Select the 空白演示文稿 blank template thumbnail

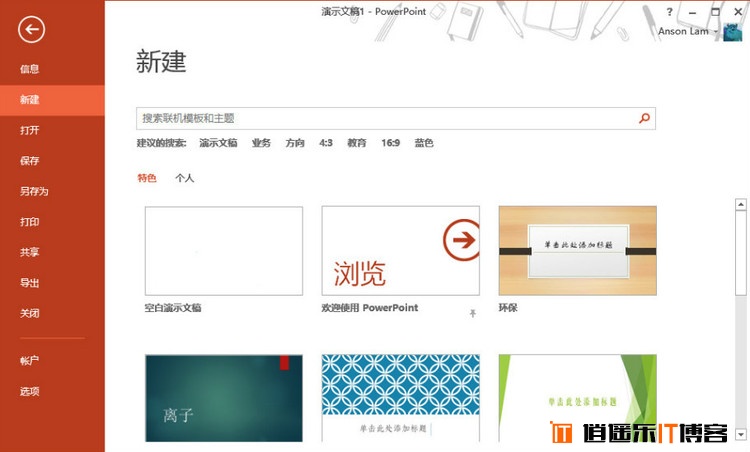pos(224,251)
